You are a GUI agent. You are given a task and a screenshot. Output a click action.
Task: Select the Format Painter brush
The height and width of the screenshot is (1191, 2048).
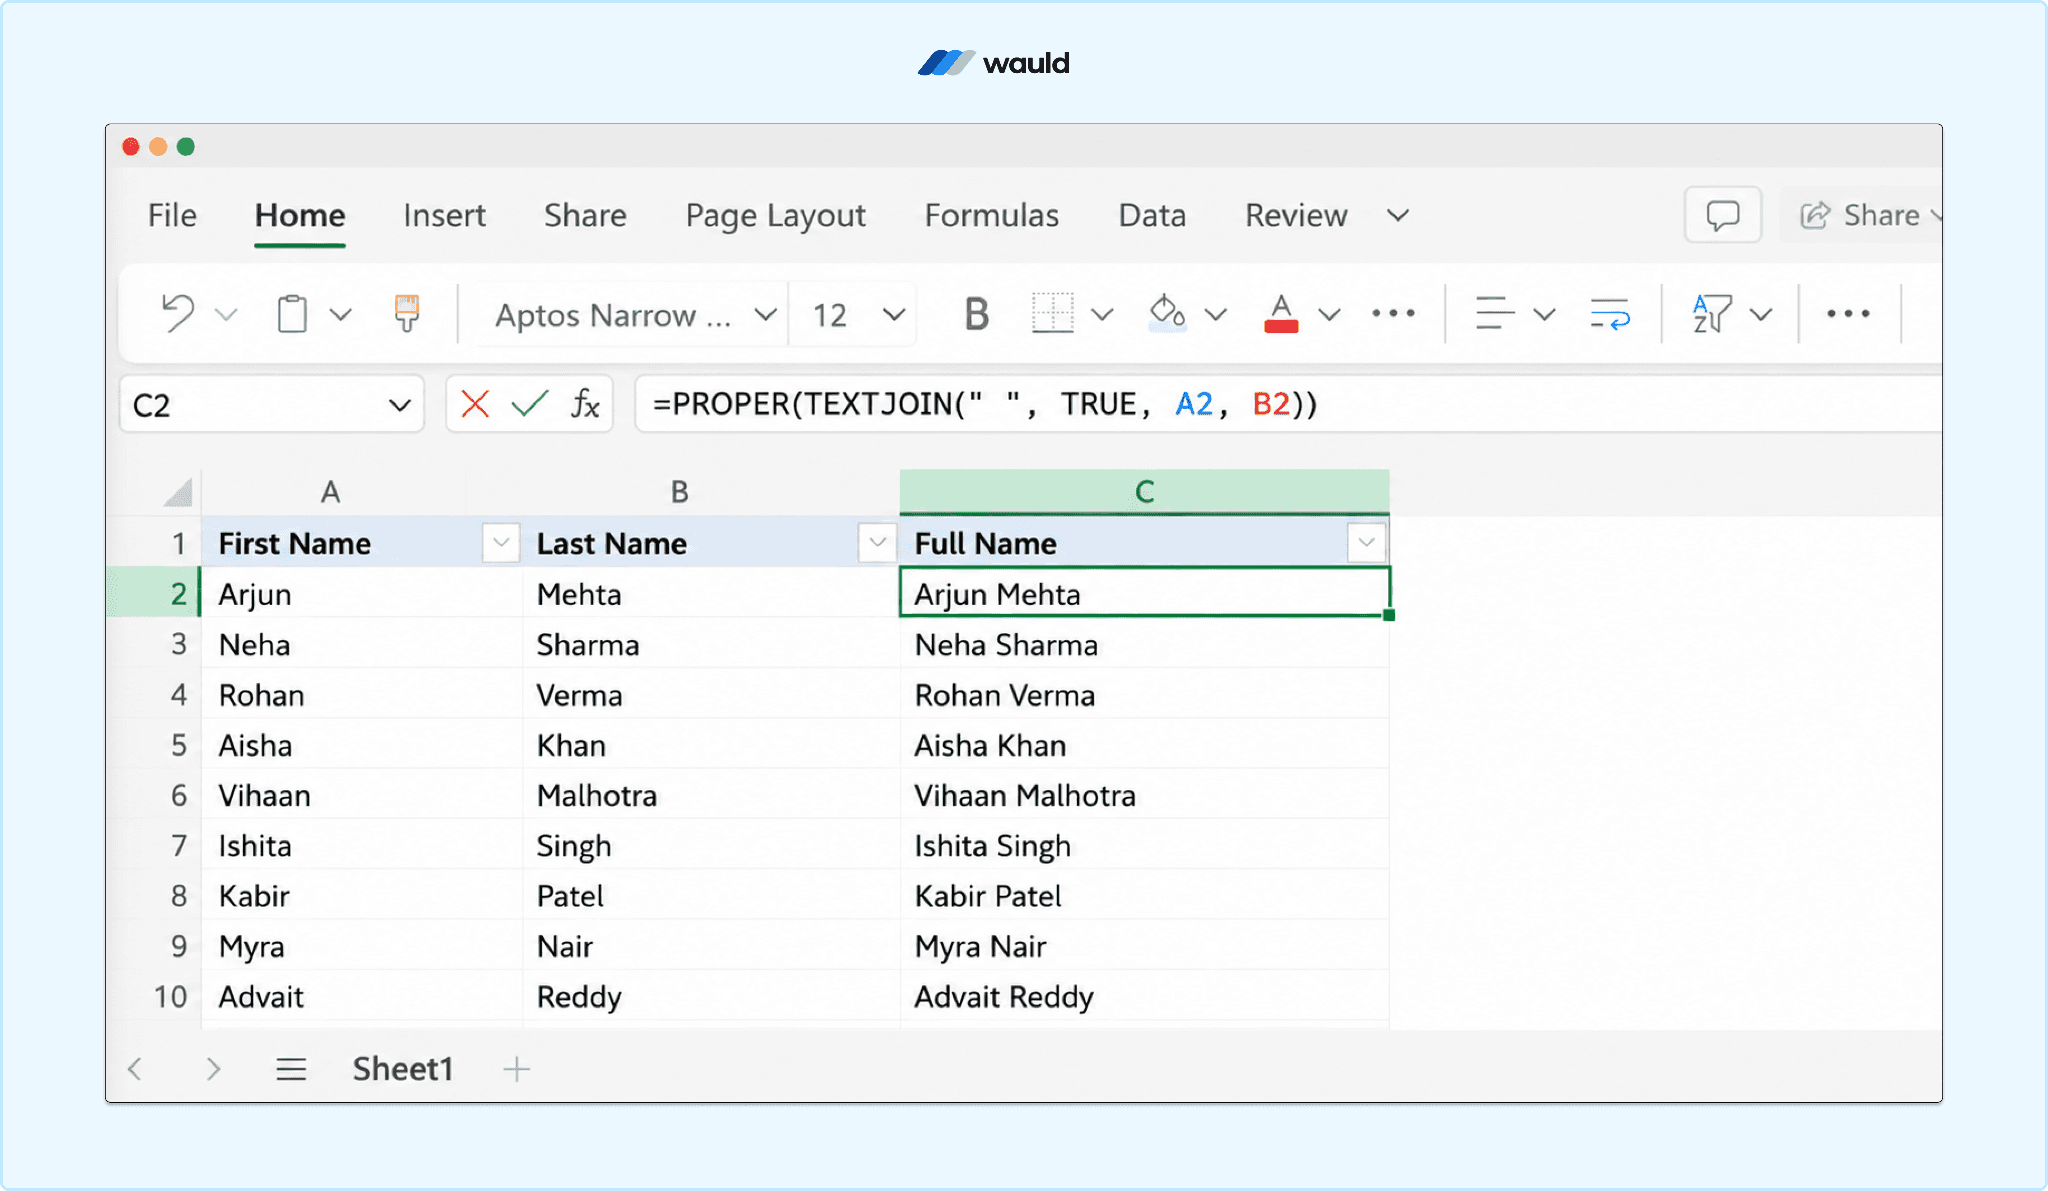407,314
